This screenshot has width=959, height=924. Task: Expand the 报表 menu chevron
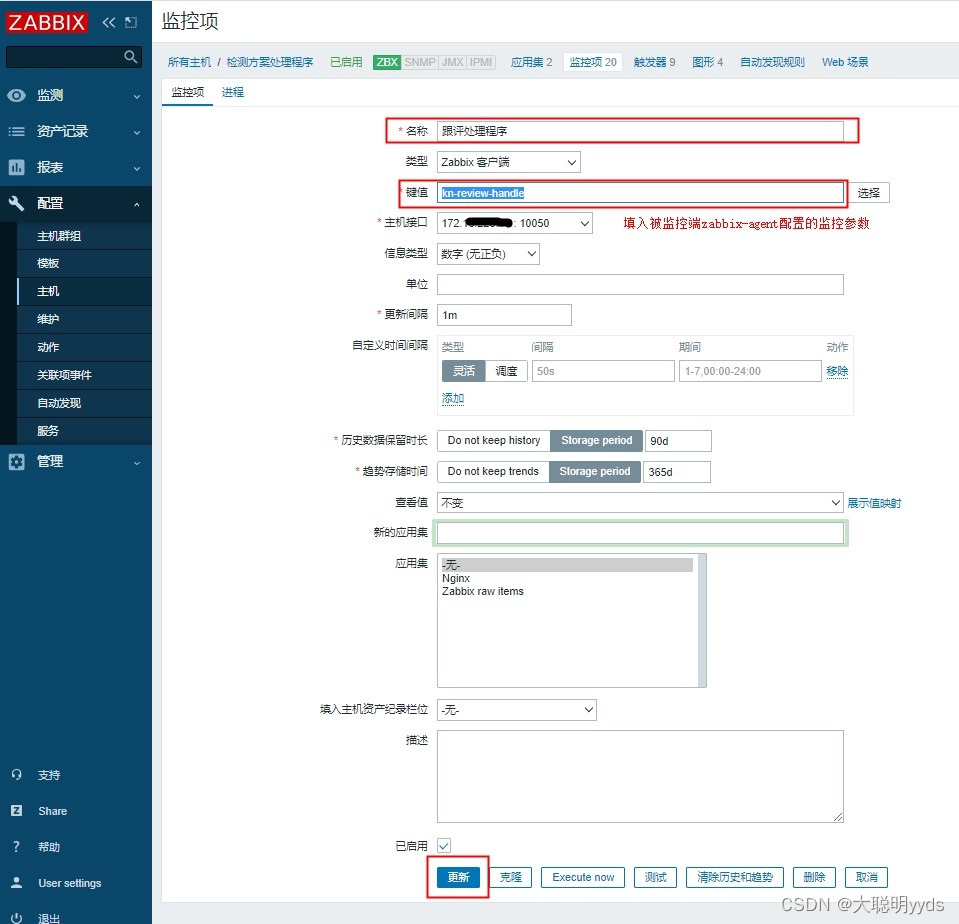pyautogui.click(x=137, y=168)
